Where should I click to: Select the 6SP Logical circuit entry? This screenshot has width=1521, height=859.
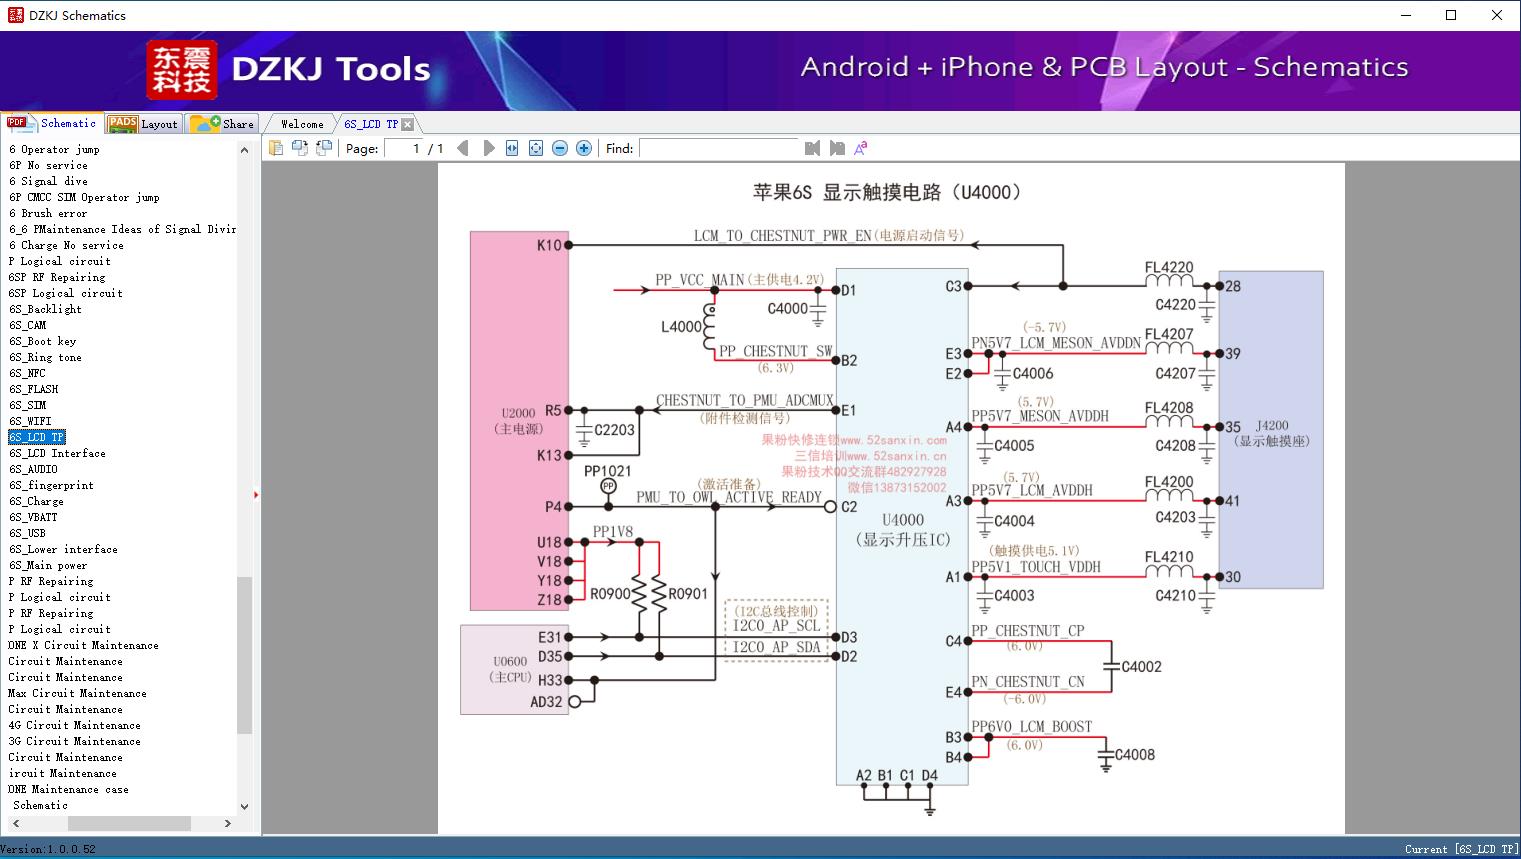coord(66,293)
